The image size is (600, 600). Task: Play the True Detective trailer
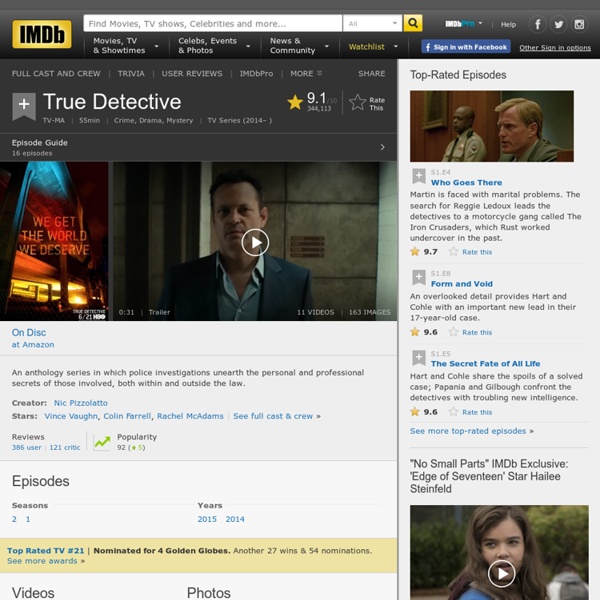[255, 242]
